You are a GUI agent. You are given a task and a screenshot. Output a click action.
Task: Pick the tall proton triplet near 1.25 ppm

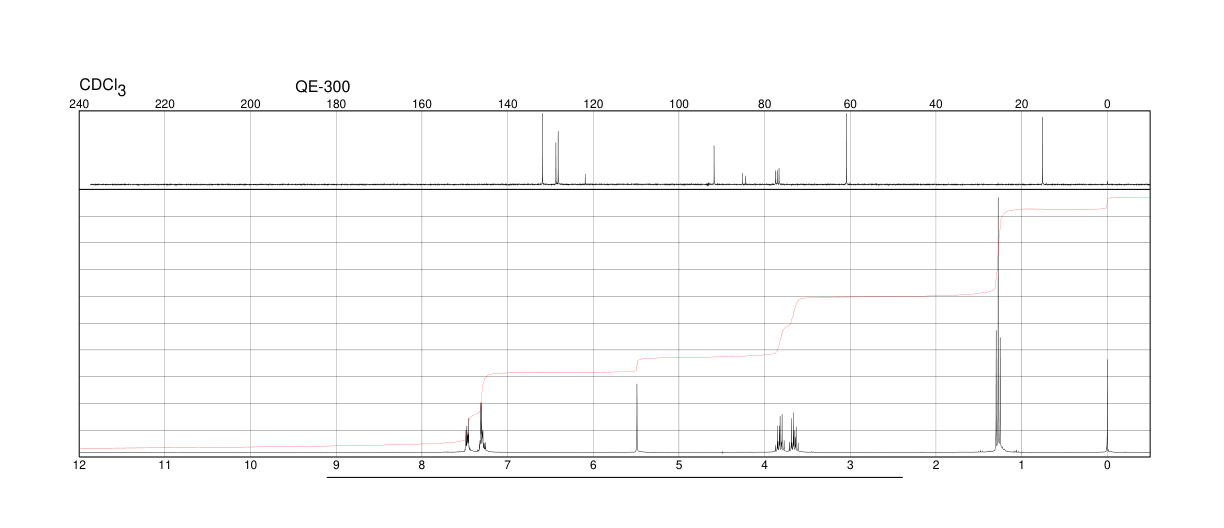tap(998, 325)
